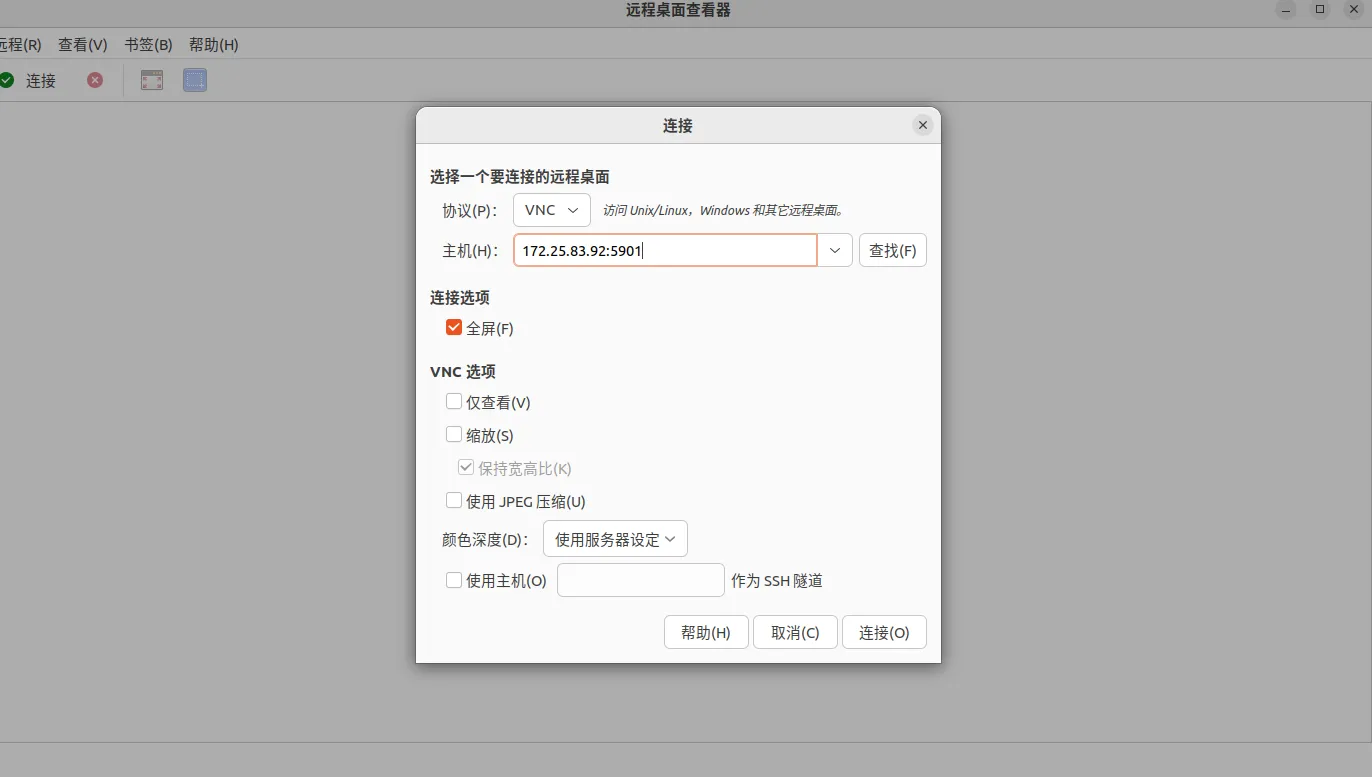The height and width of the screenshot is (777, 1372).
Task: Click the red Disconnect icon
Action: 94,80
